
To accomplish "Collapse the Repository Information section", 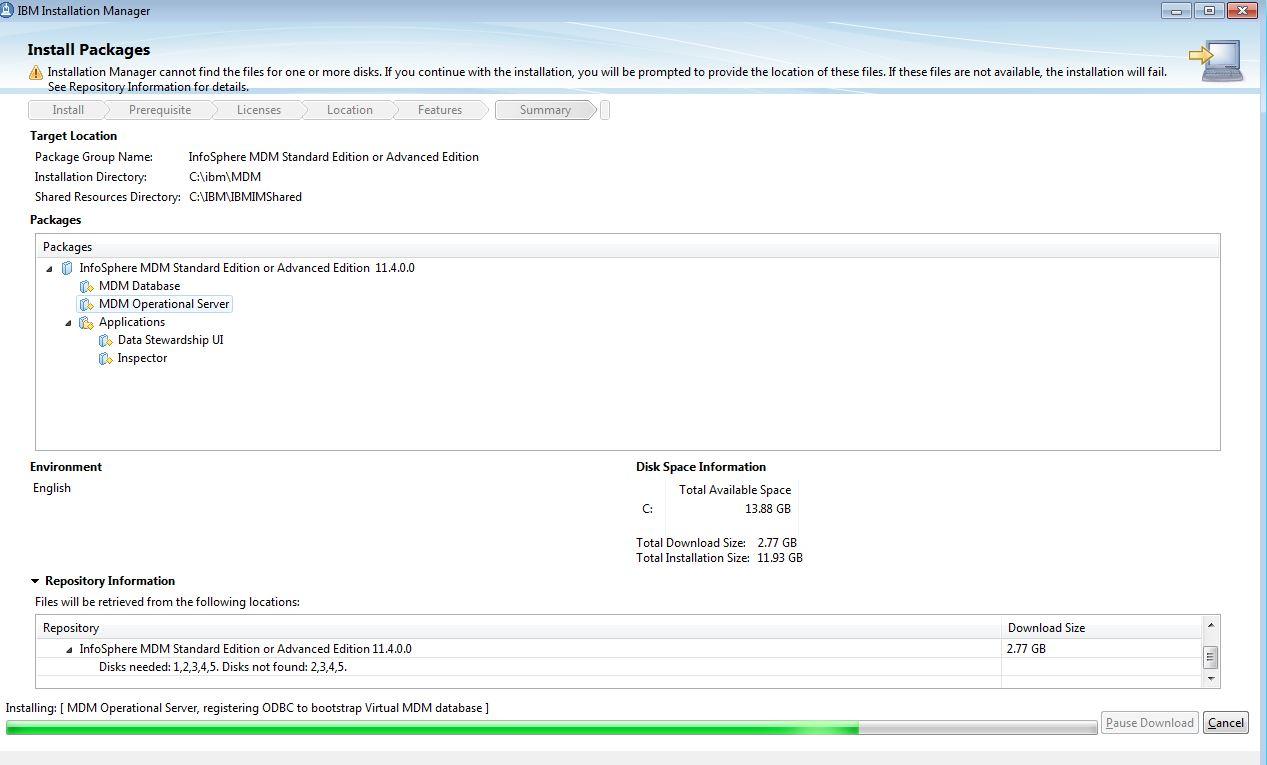I will [x=35, y=581].
